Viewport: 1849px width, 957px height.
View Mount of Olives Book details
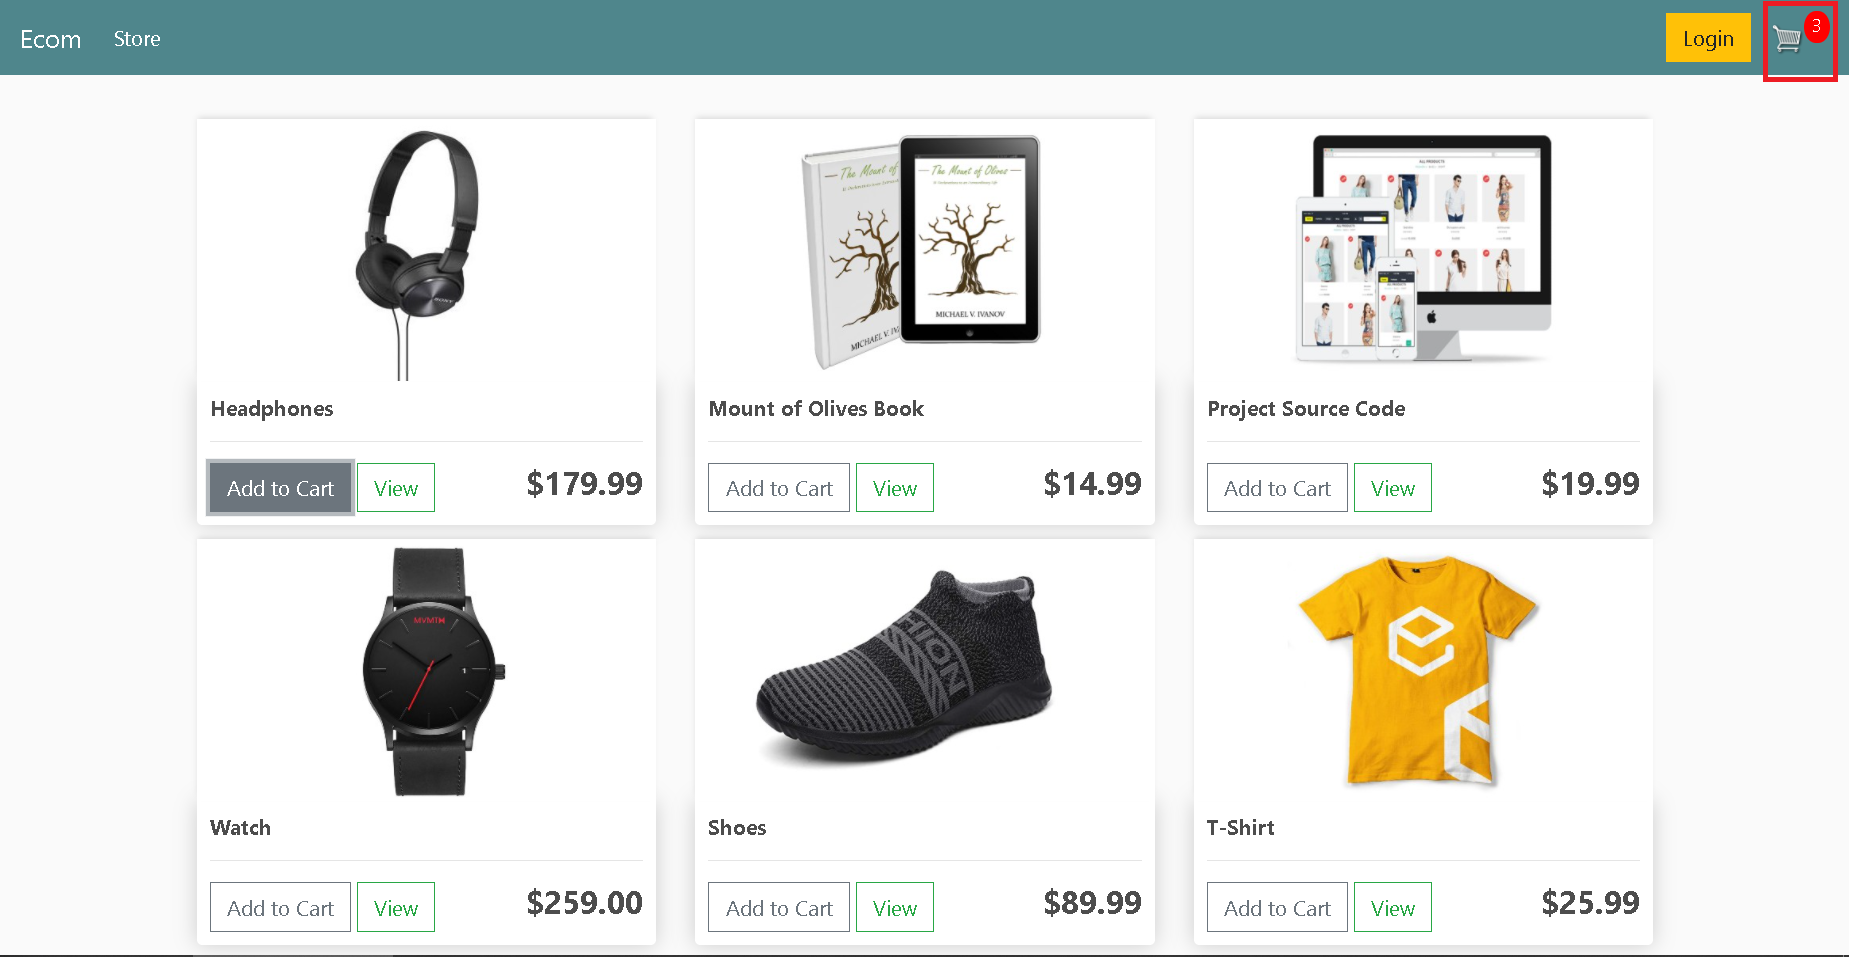[895, 488]
